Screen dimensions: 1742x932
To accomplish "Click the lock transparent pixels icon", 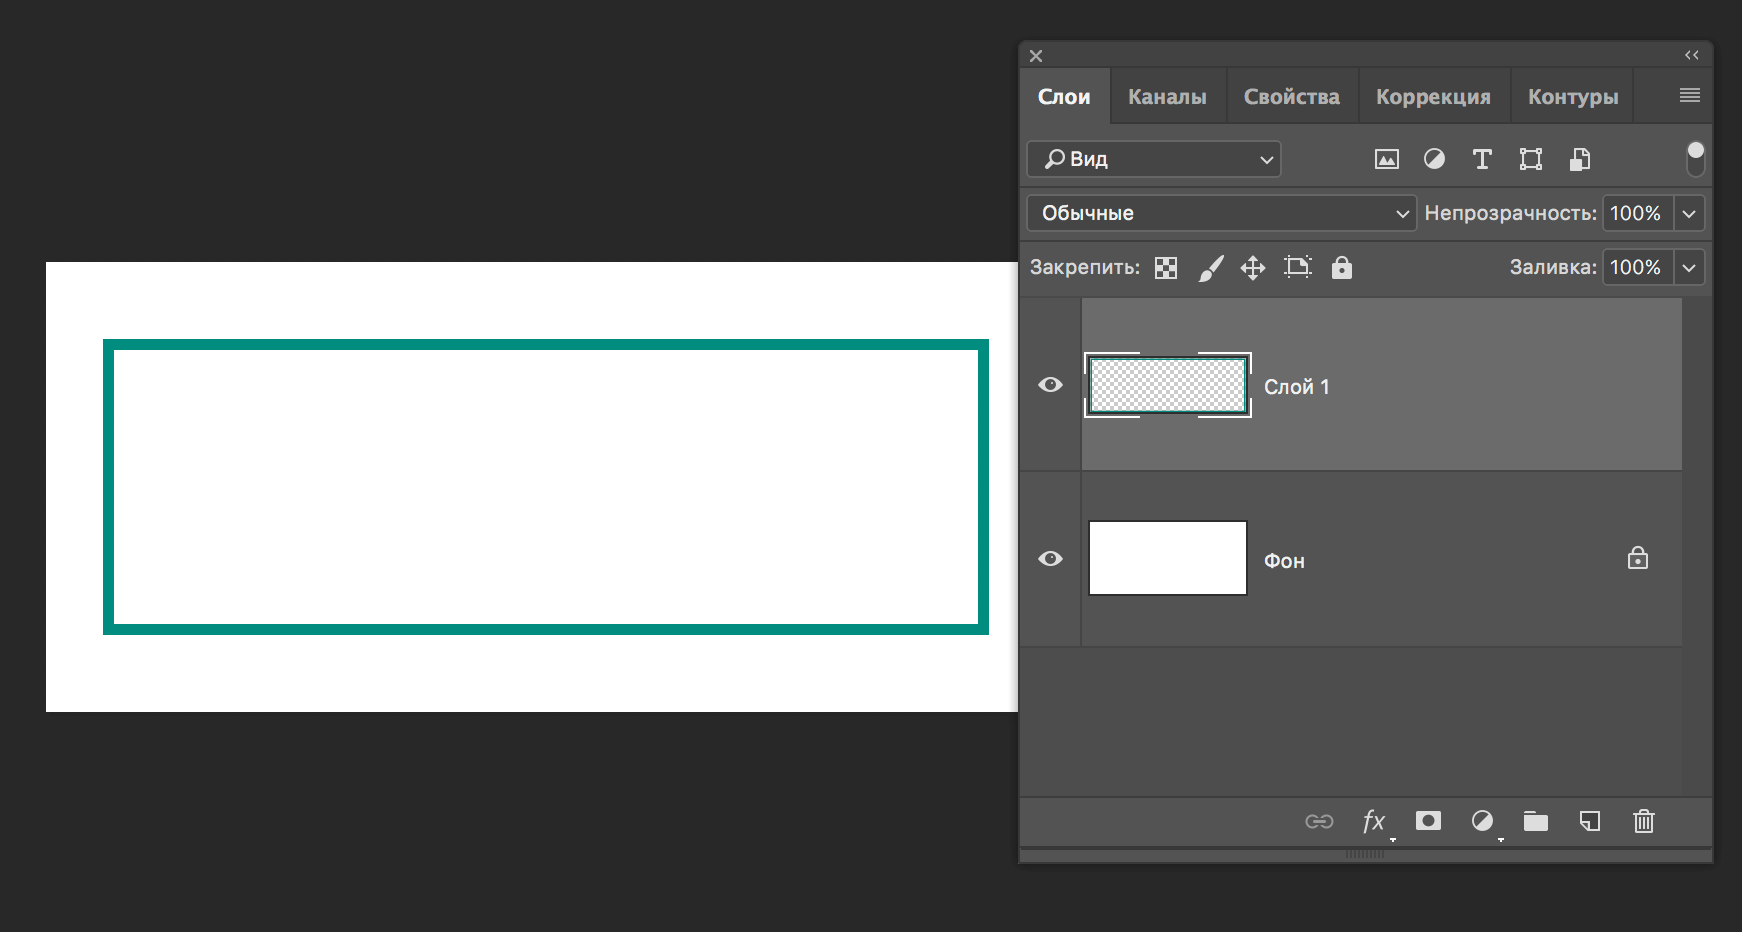I will (1166, 268).
